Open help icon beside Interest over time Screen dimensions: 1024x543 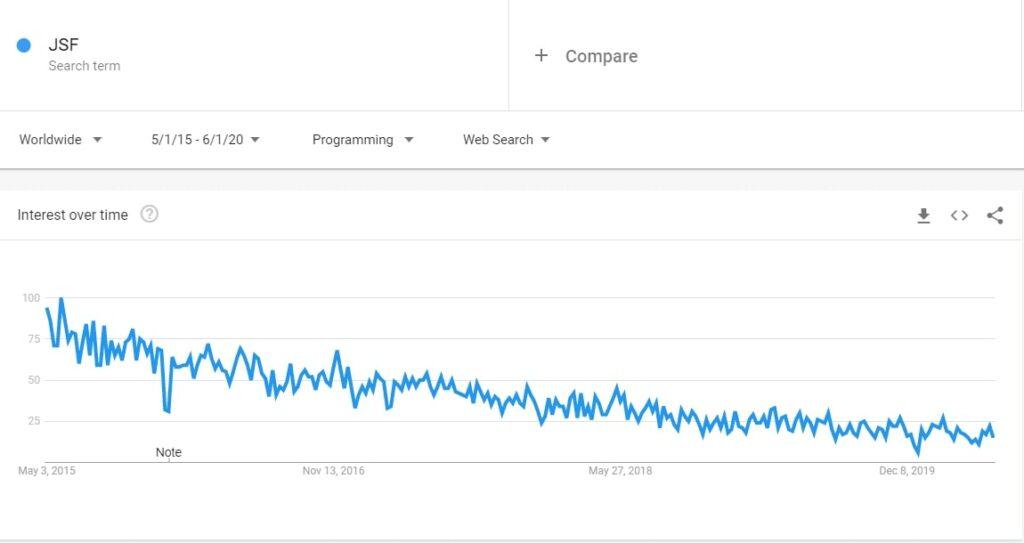pyautogui.click(x=149, y=214)
